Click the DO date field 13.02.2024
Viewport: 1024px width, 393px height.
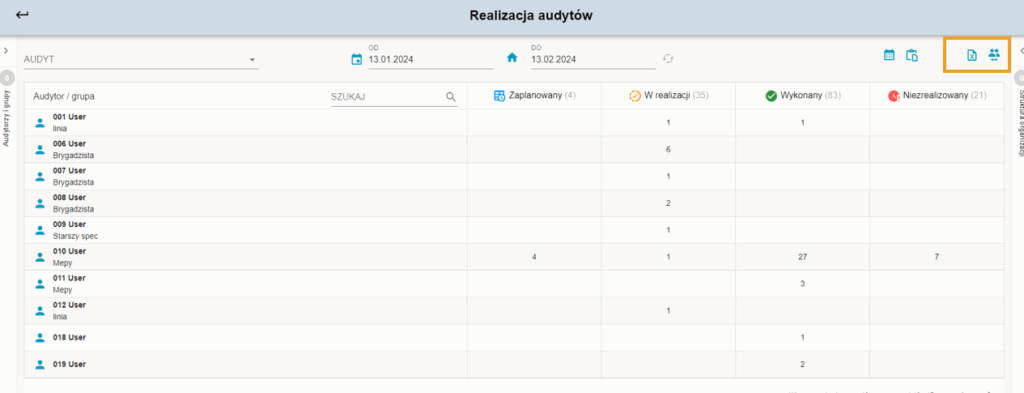click(x=592, y=59)
